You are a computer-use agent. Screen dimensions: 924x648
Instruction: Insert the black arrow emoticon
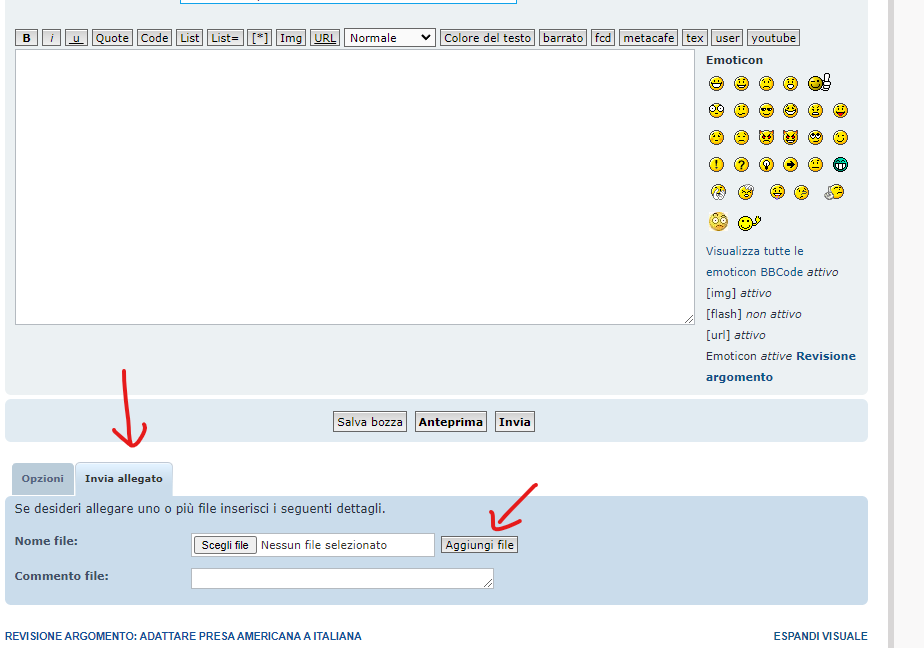[790, 165]
